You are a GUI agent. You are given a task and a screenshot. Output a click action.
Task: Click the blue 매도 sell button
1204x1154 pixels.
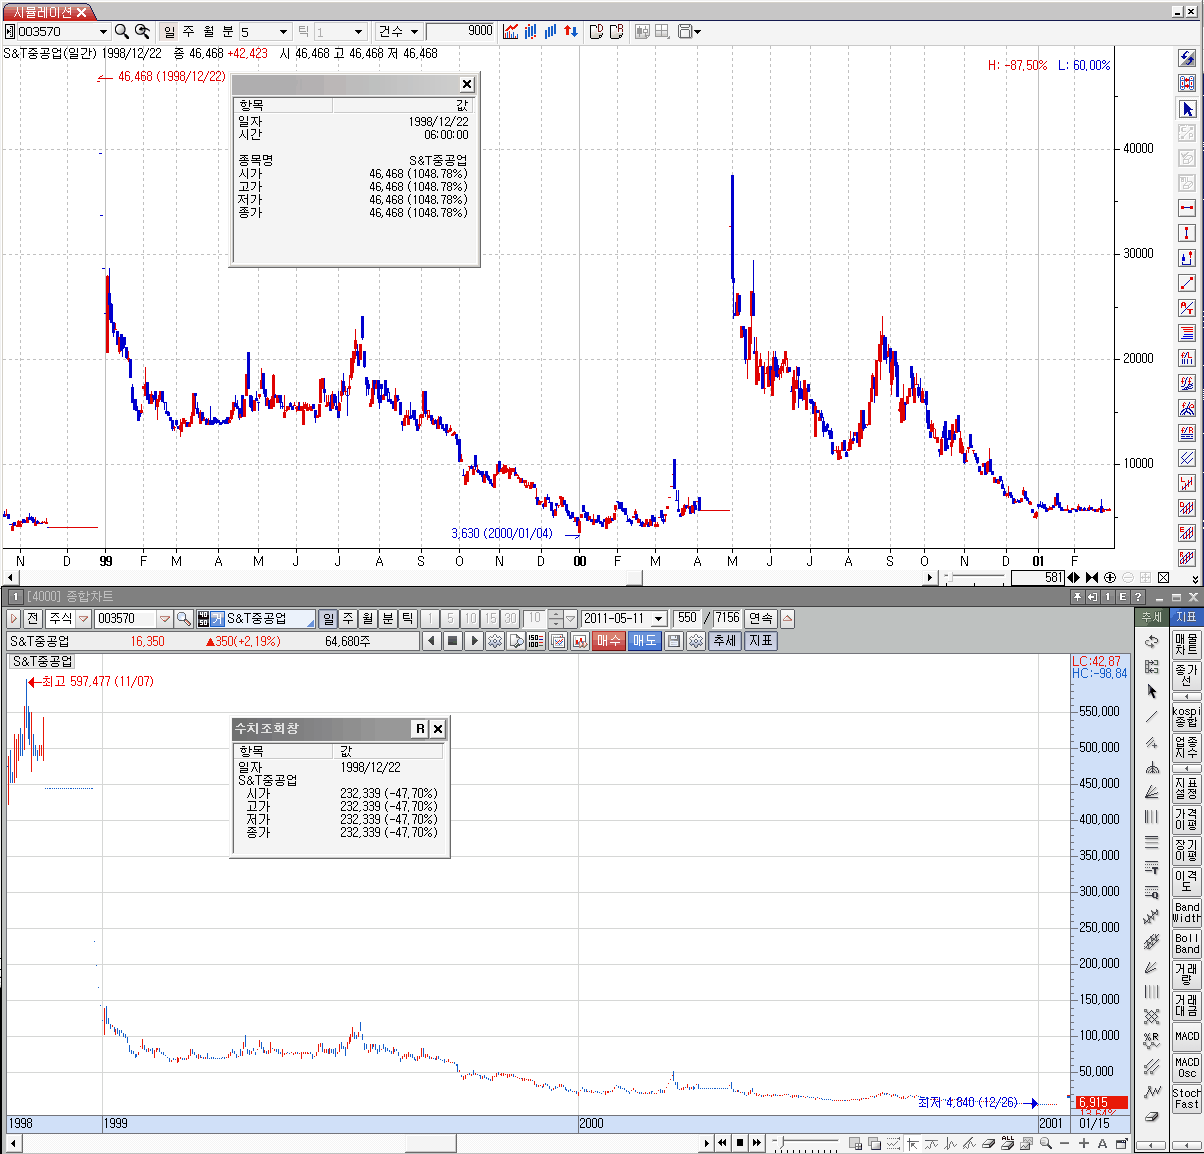(644, 641)
